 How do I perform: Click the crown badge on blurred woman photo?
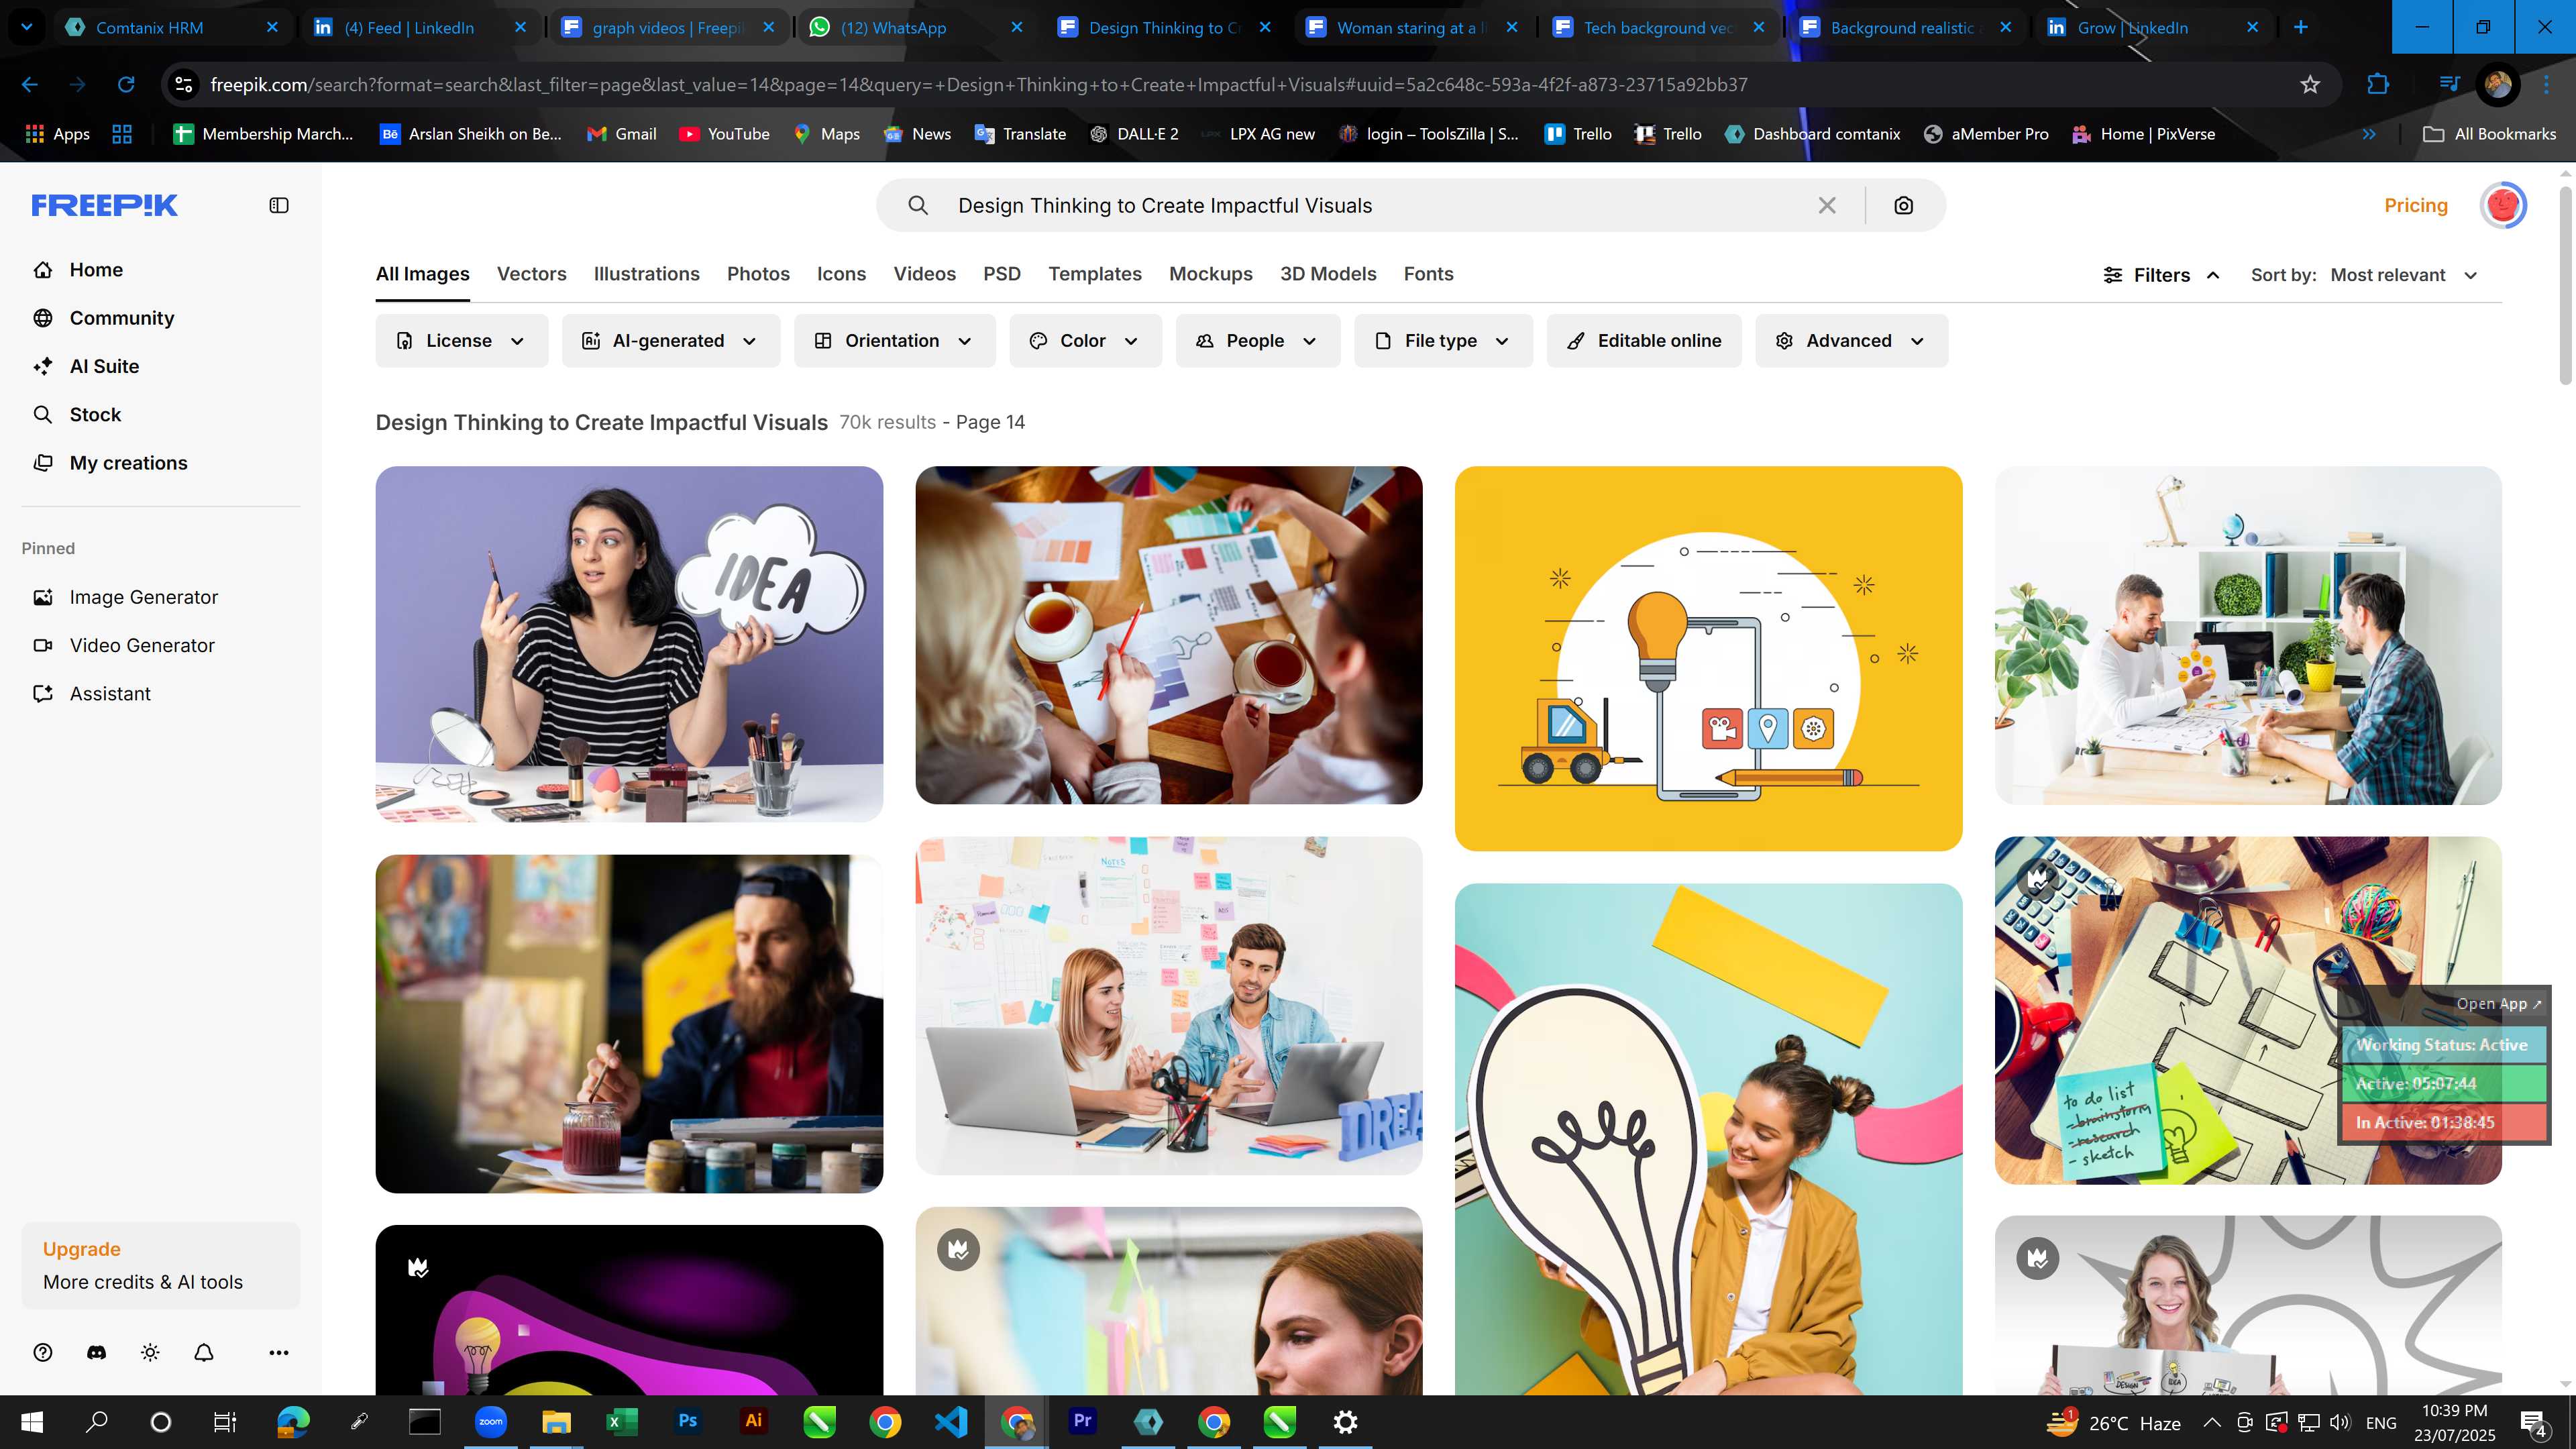point(958,1249)
